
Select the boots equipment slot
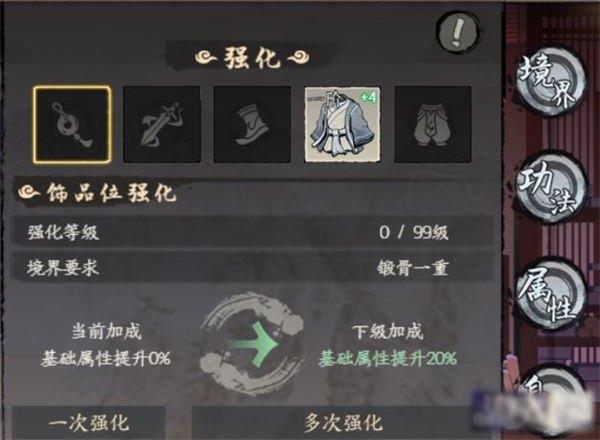coord(252,125)
